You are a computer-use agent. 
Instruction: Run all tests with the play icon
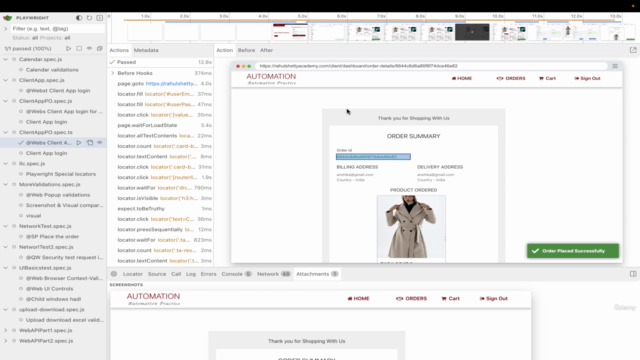click(x=69, y=49)
